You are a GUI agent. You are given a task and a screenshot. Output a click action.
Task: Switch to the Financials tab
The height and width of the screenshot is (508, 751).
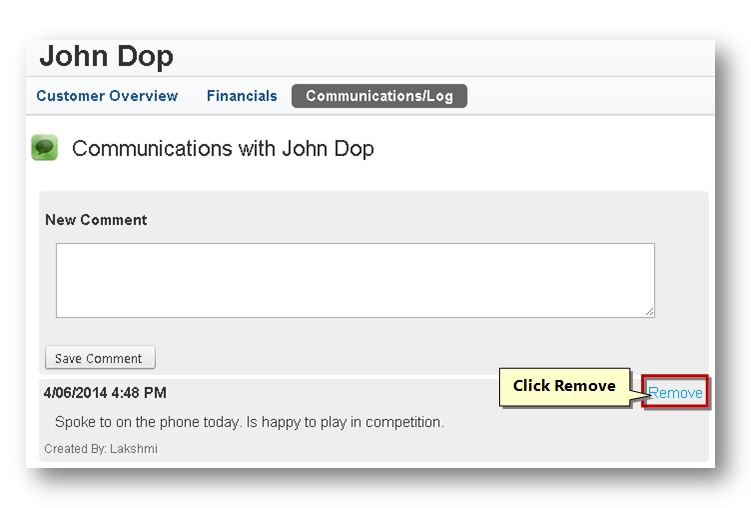(242, 96)
